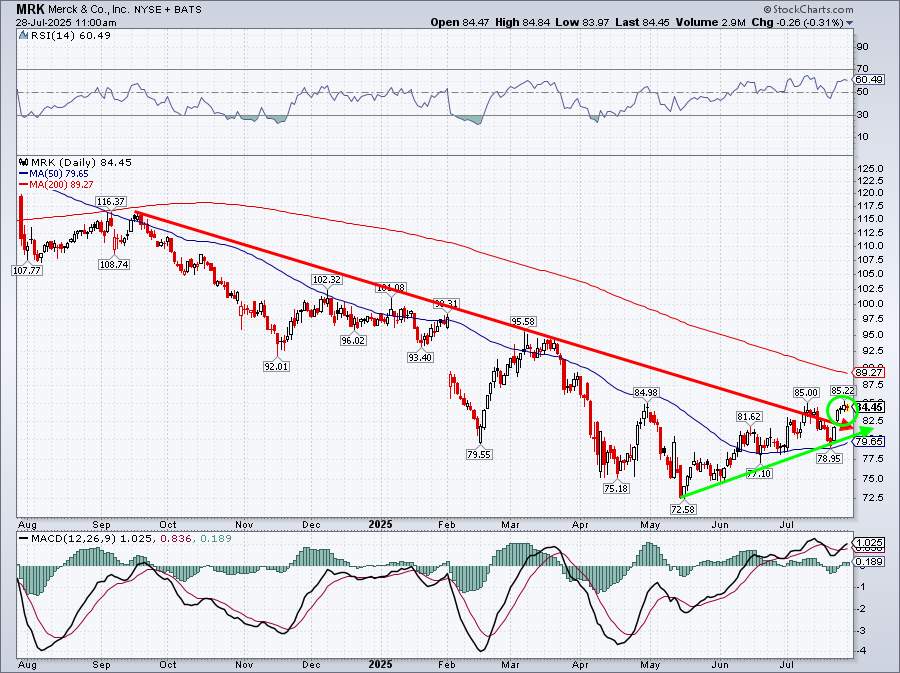Click the dropdown arrow beside Chg value

[x=850, y=22]
